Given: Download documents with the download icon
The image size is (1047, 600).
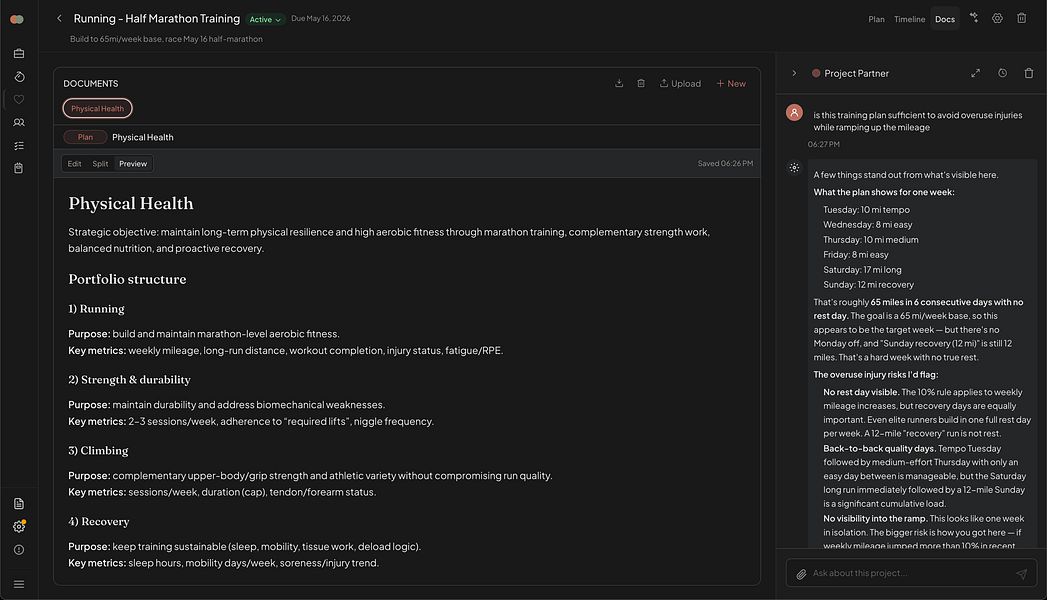Looking at the screenshot, I should click(619, 83).
